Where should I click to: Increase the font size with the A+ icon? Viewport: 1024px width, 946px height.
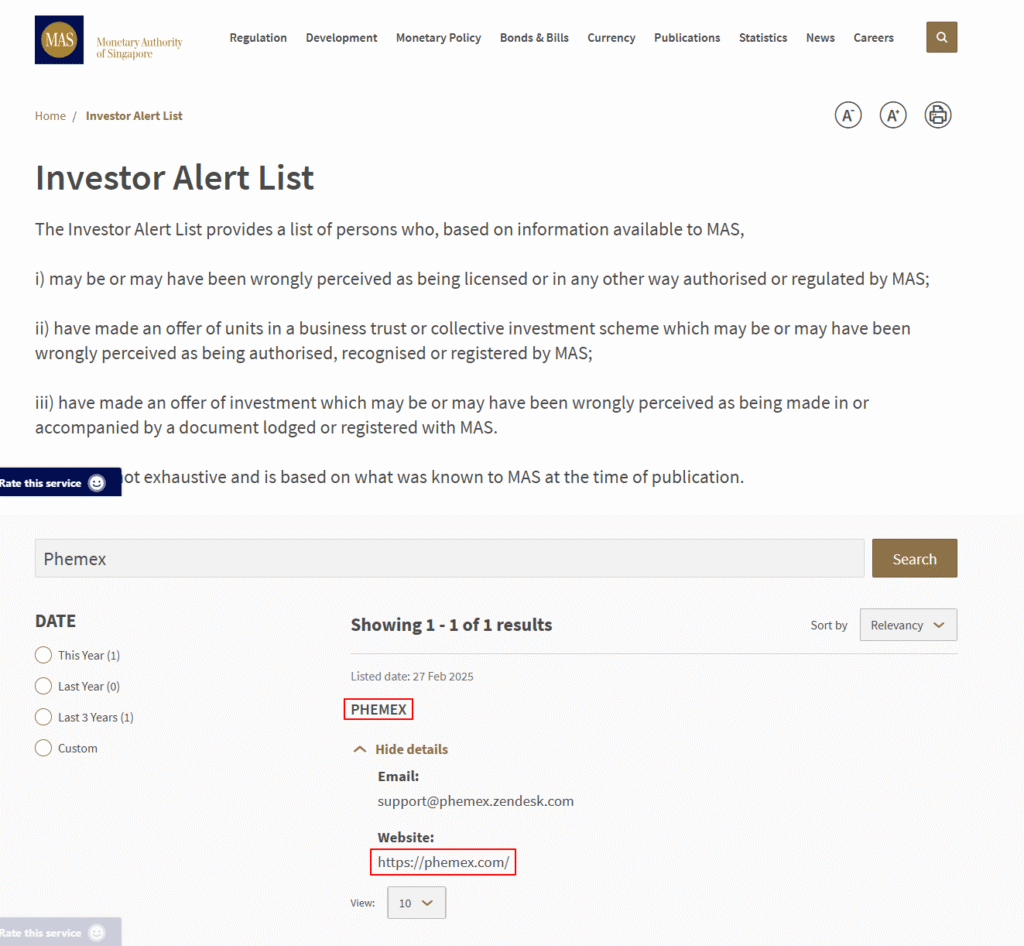tap(892, 115)
